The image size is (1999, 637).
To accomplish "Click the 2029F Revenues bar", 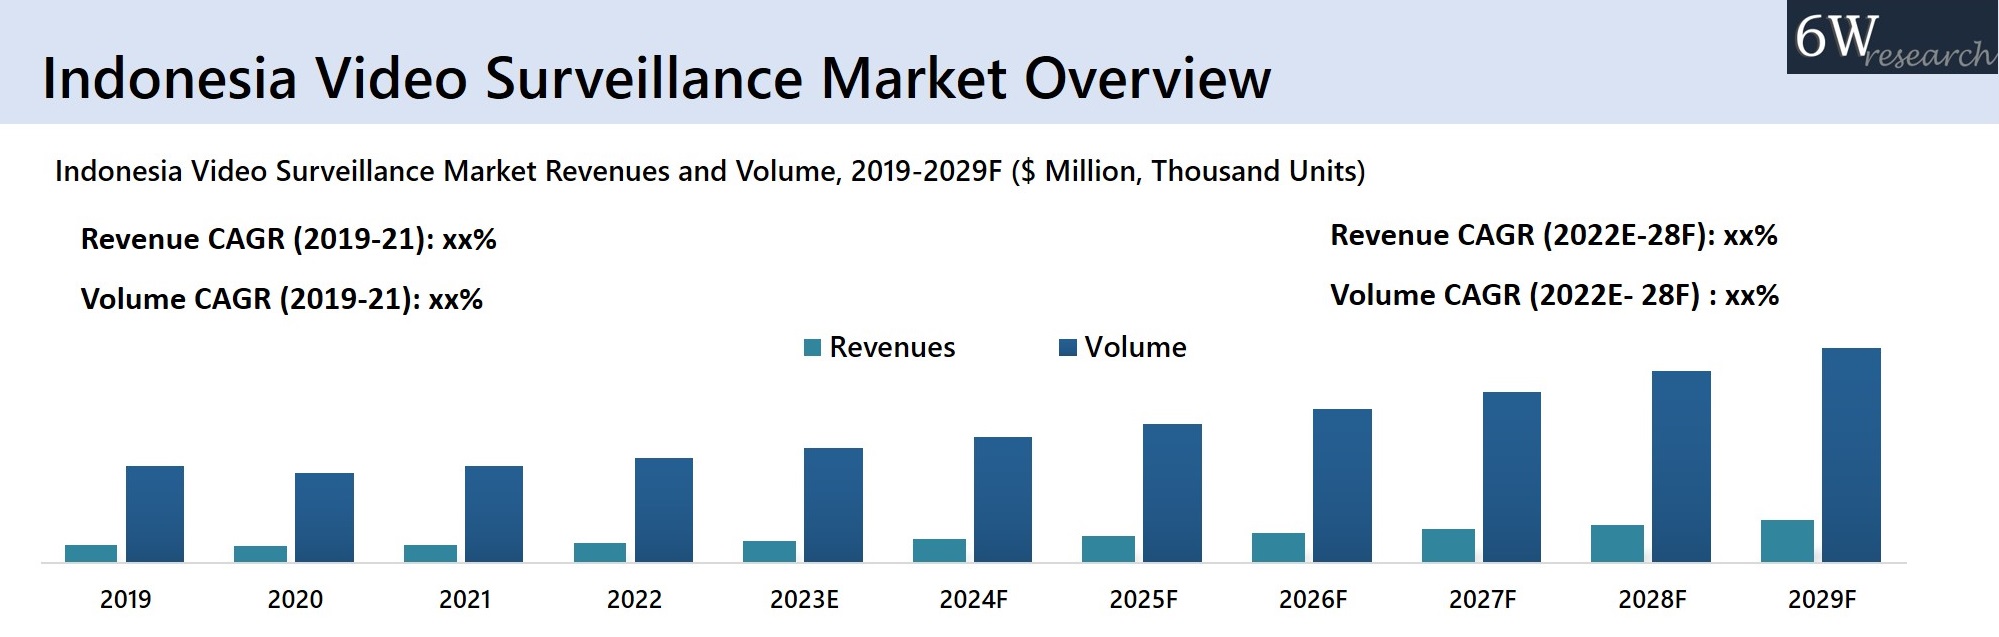I will point(1787,541).
